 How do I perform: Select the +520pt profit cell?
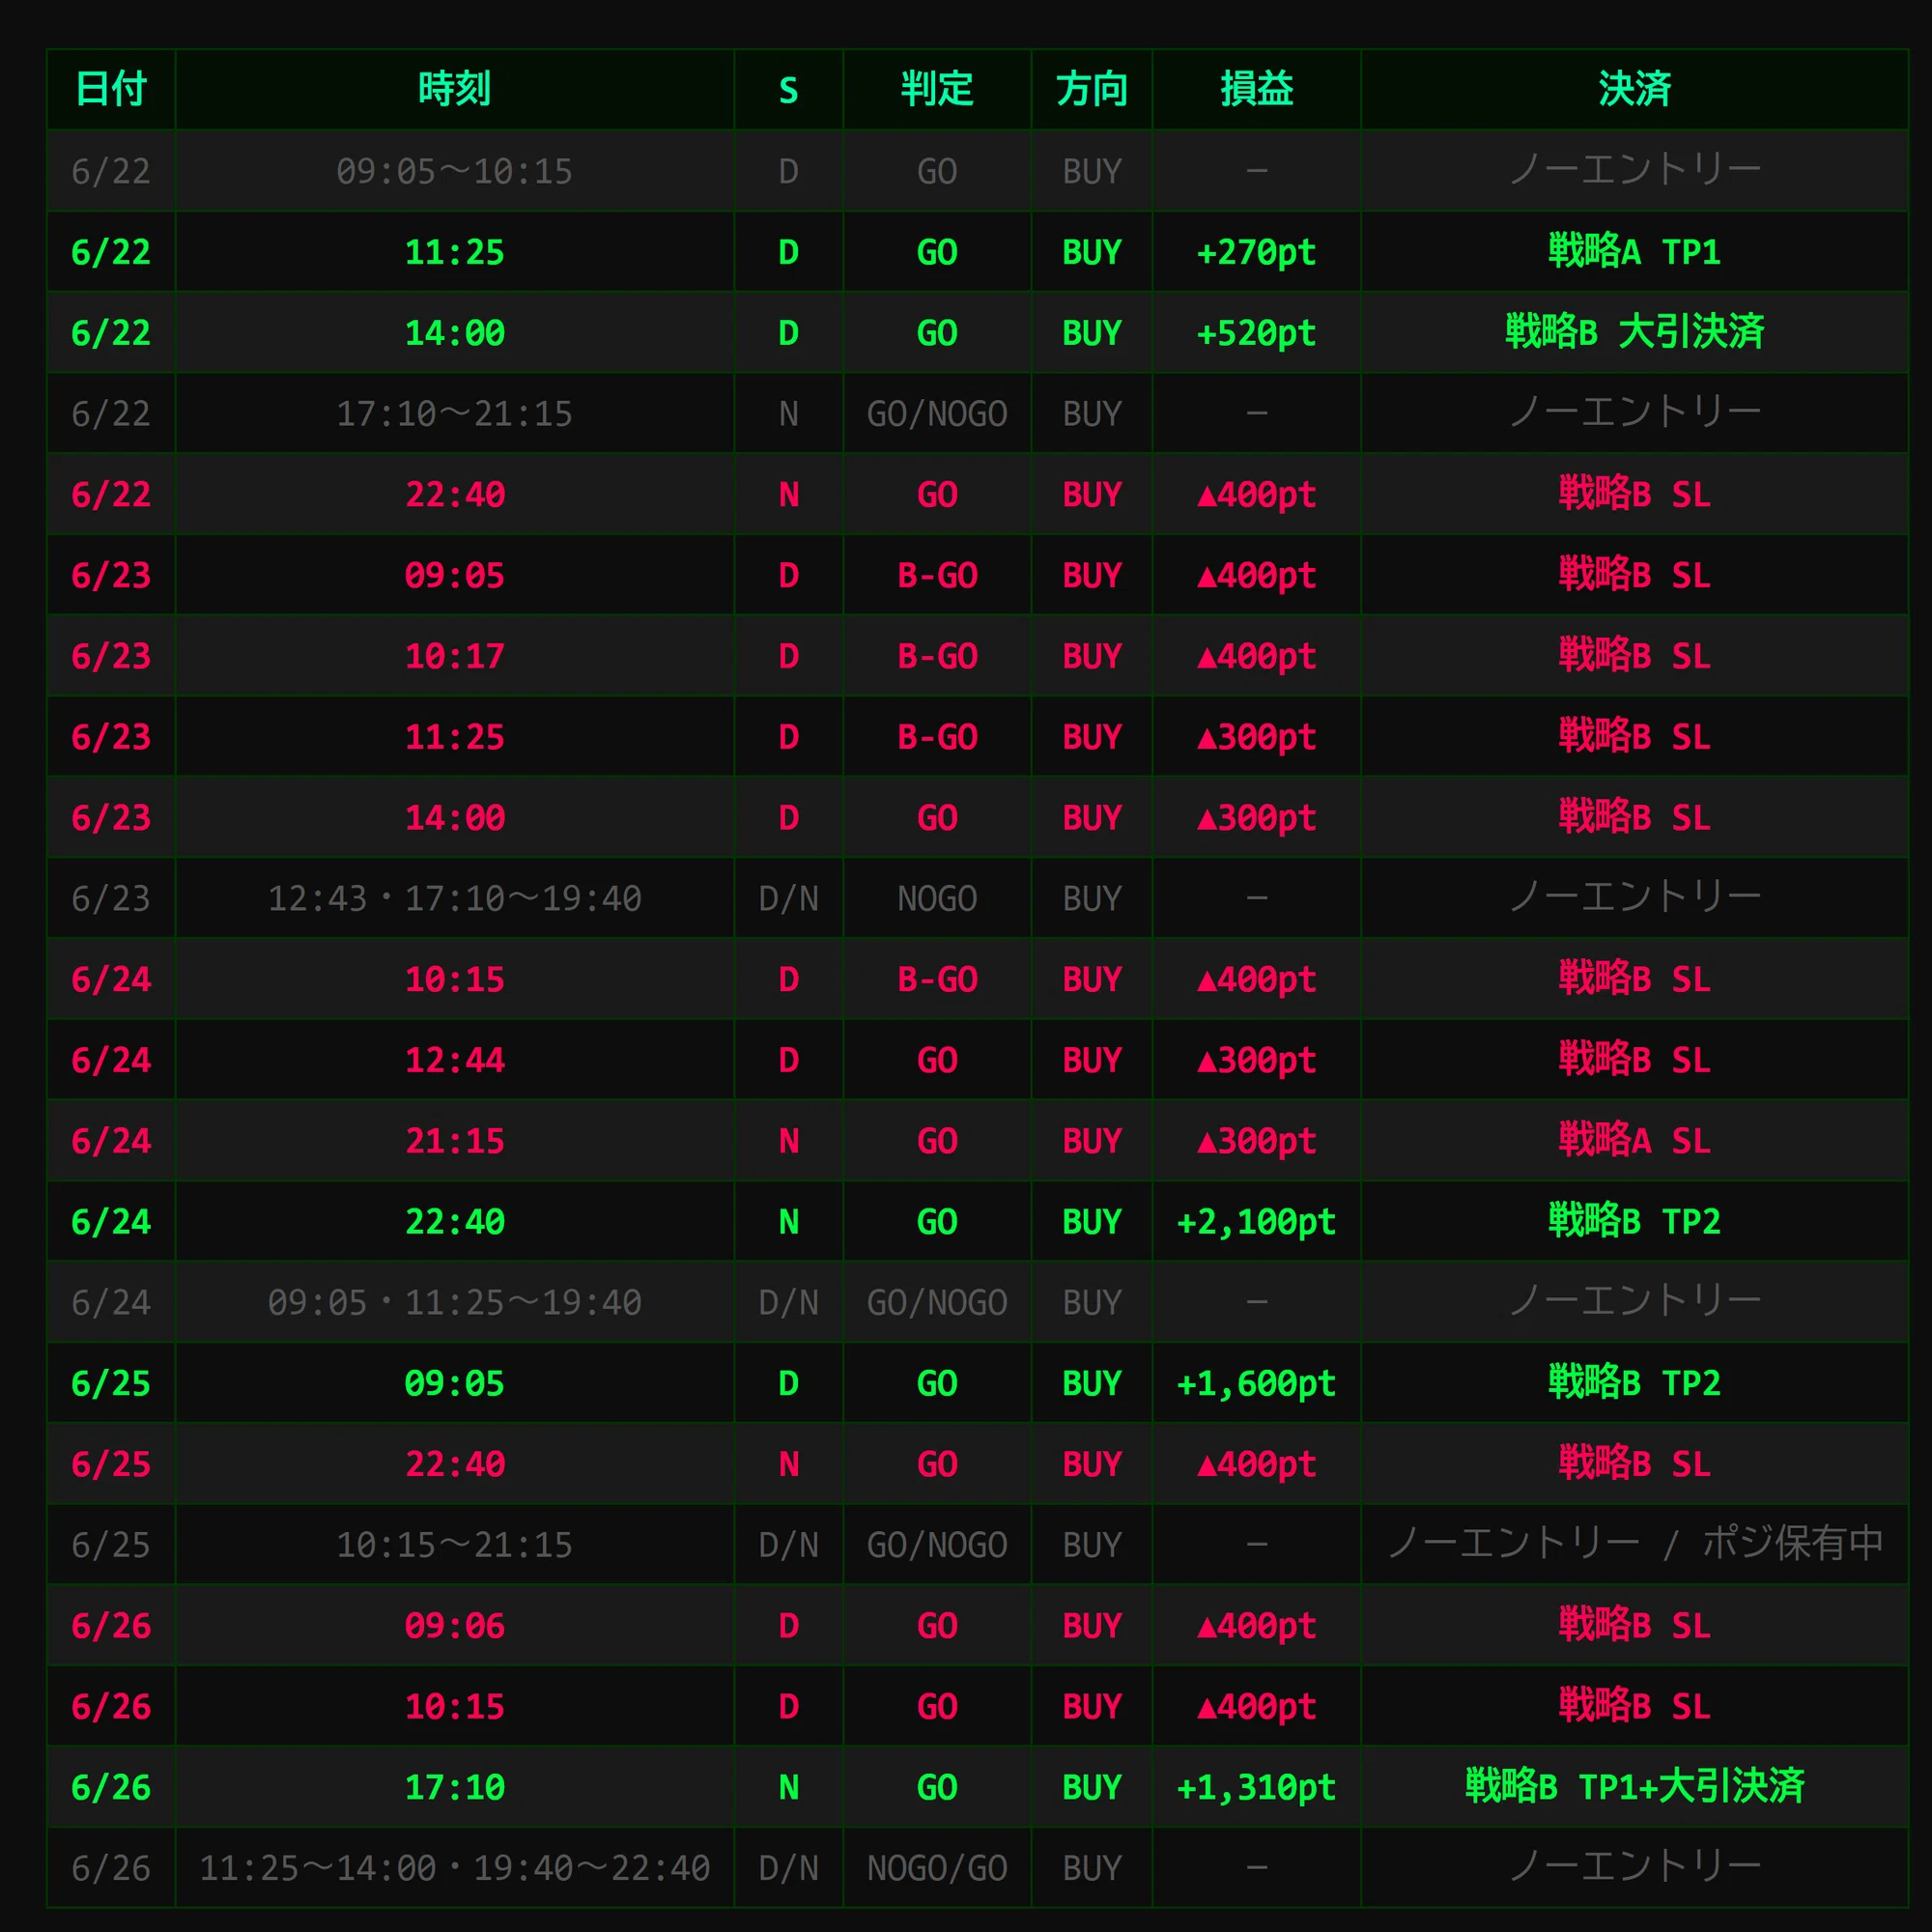1257,333
